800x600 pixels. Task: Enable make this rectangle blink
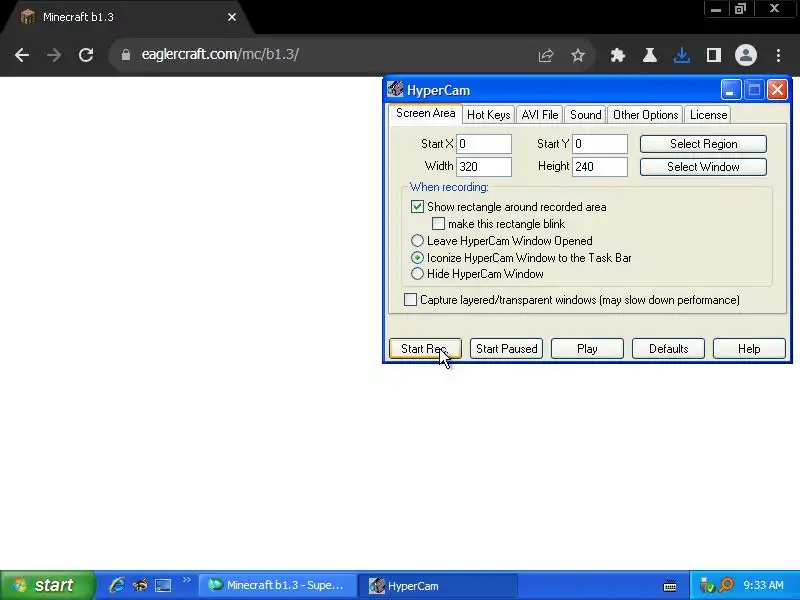[438, 224]
